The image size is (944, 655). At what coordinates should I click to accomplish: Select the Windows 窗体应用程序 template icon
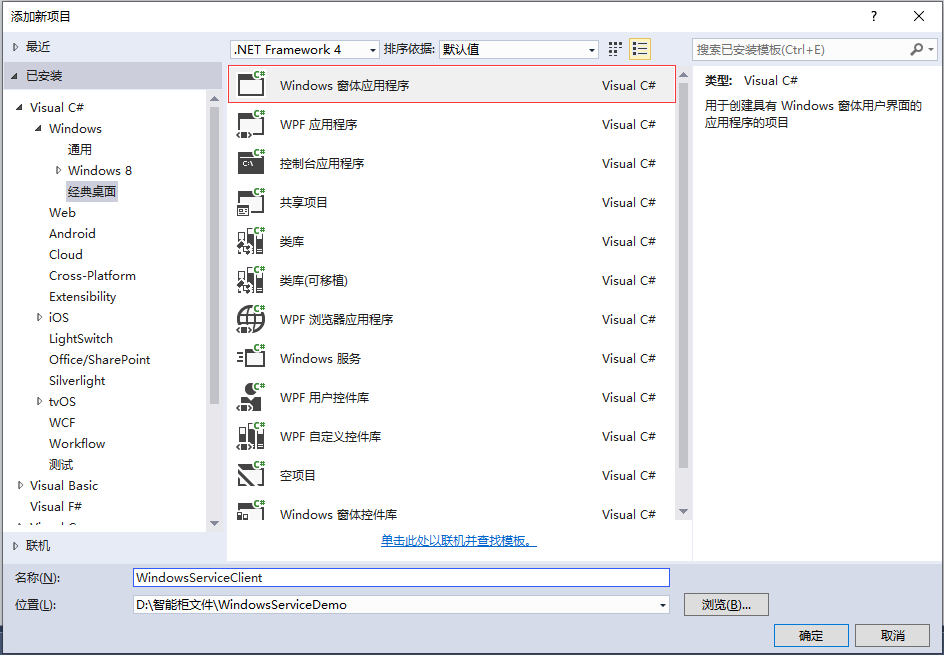pyautogui.click(x=251, y=84)
